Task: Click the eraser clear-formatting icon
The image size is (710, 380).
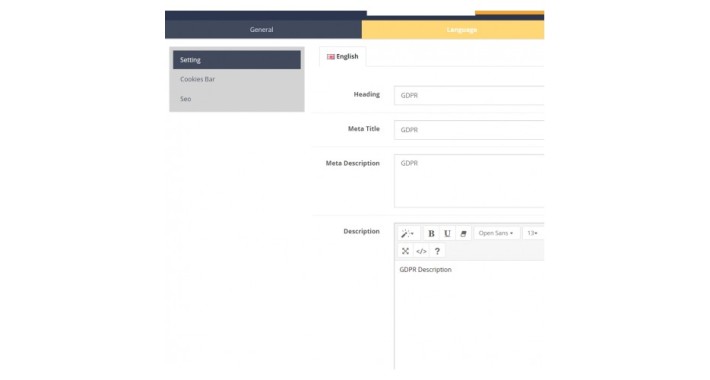Action: click(463, 233)
